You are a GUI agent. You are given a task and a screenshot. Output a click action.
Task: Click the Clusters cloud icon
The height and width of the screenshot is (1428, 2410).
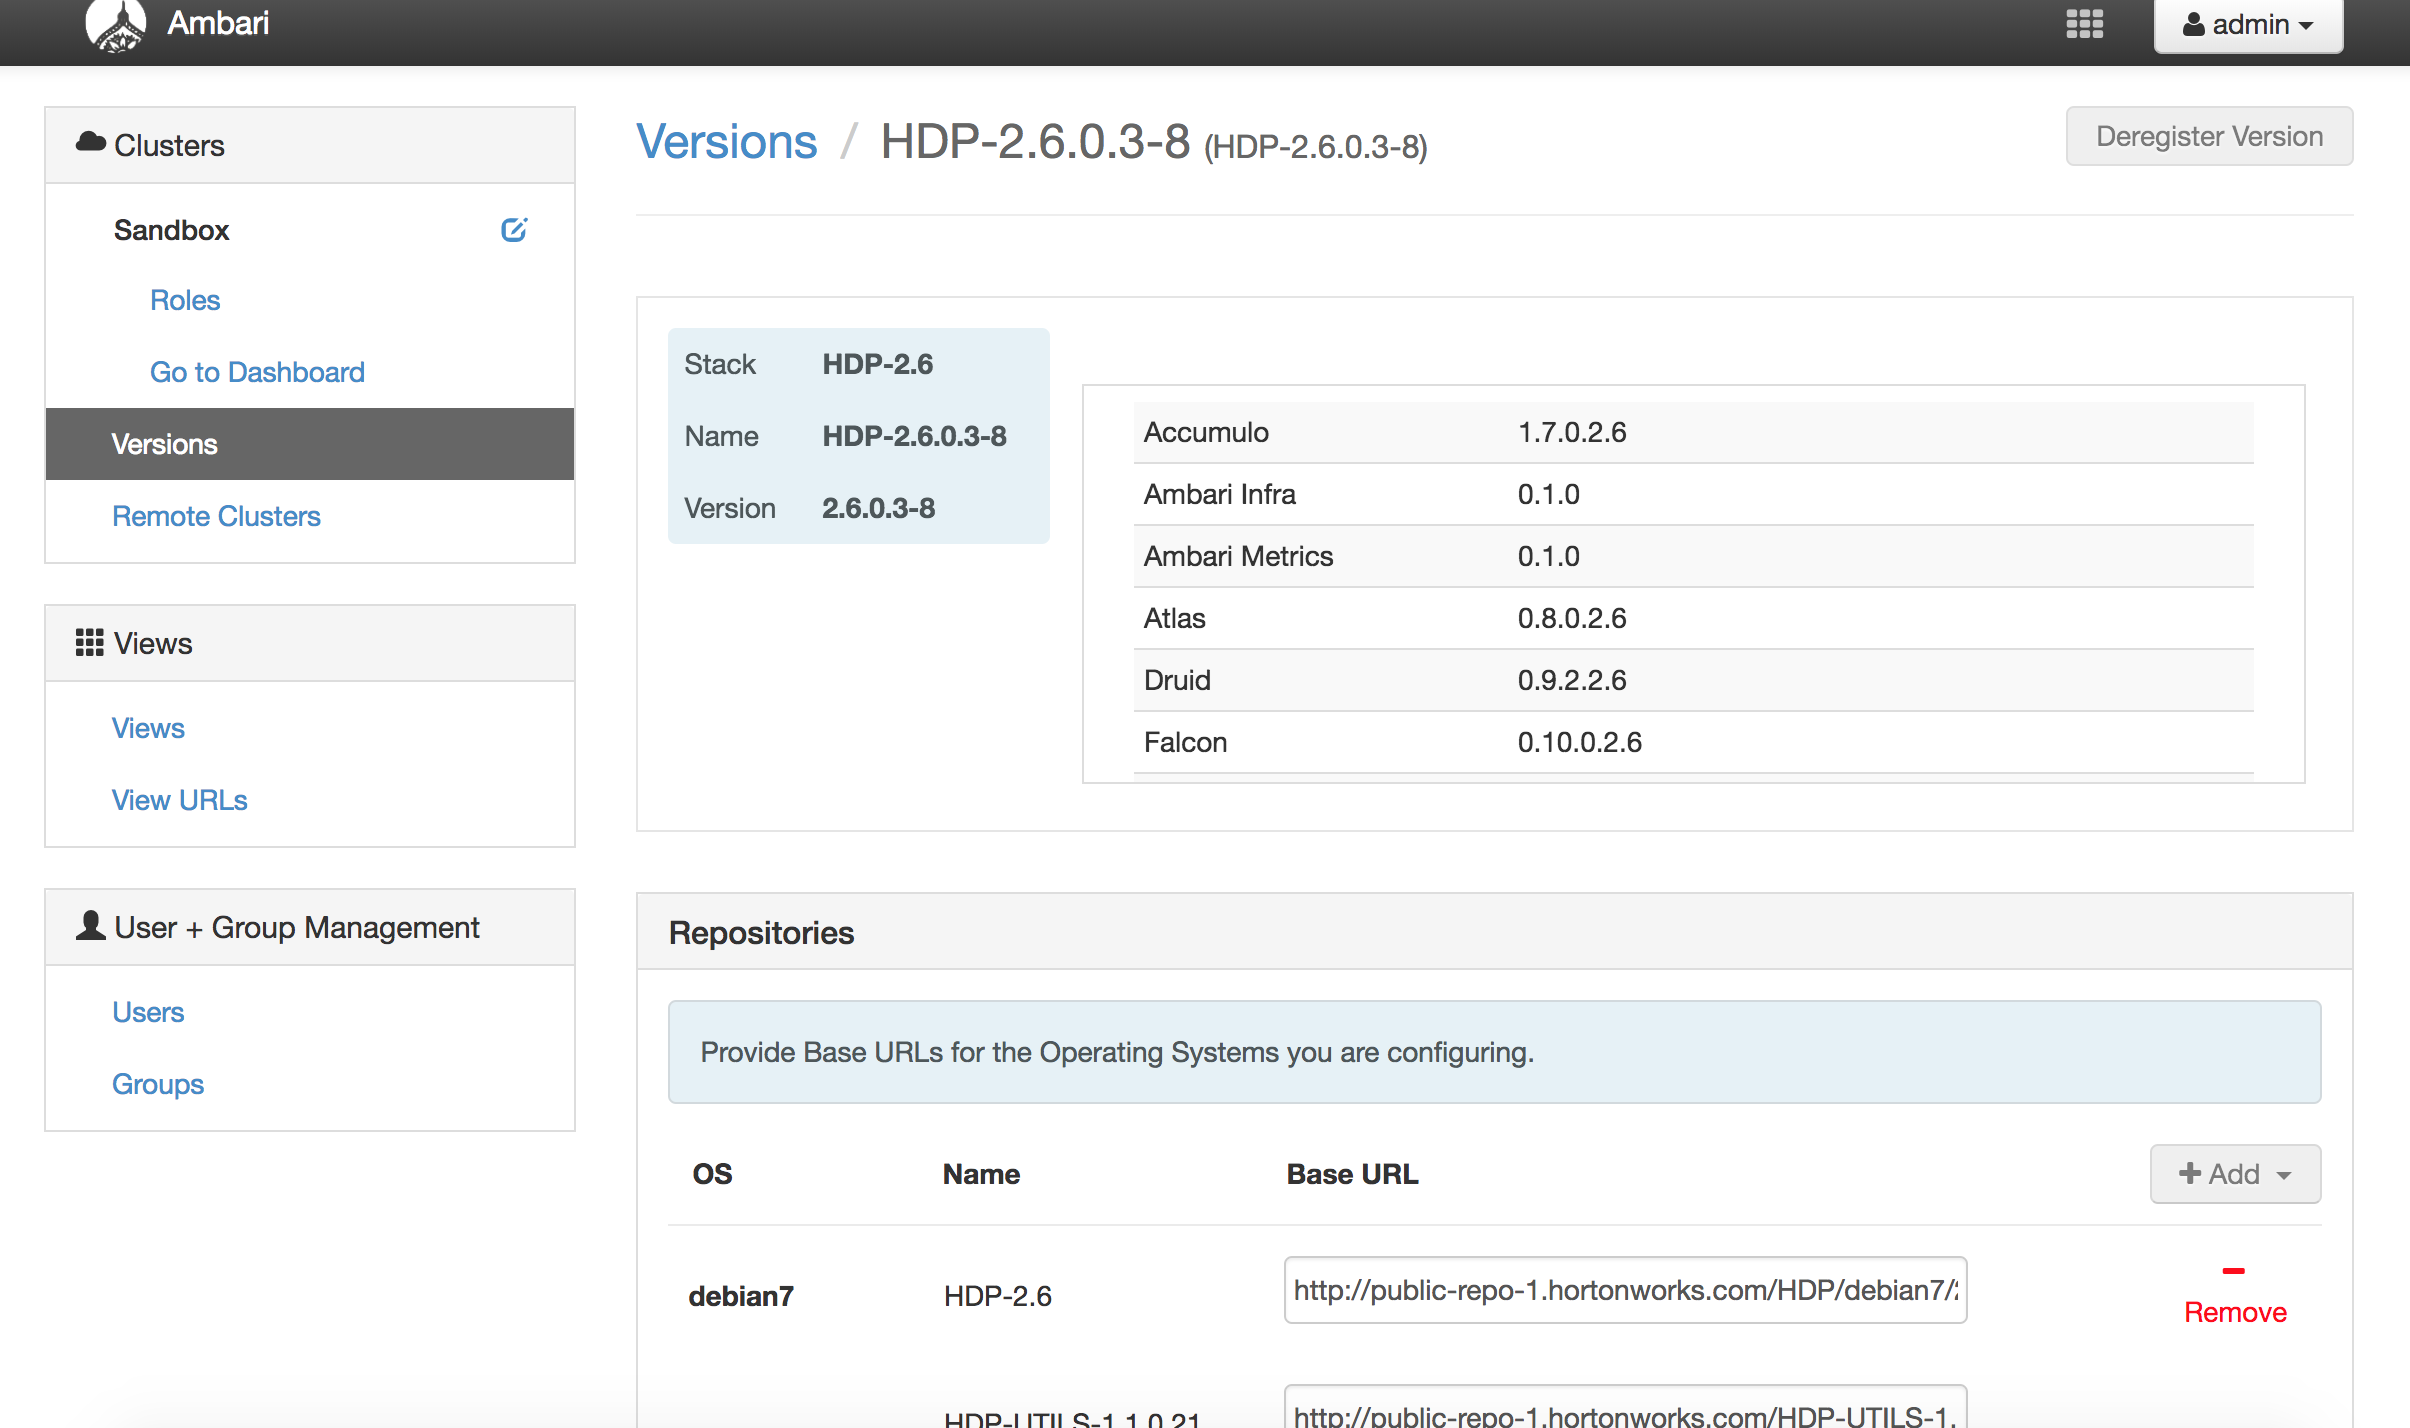91,142
